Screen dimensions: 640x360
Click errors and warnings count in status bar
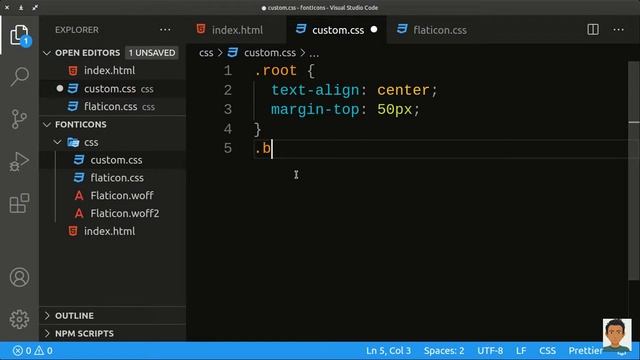coord(33,351)
